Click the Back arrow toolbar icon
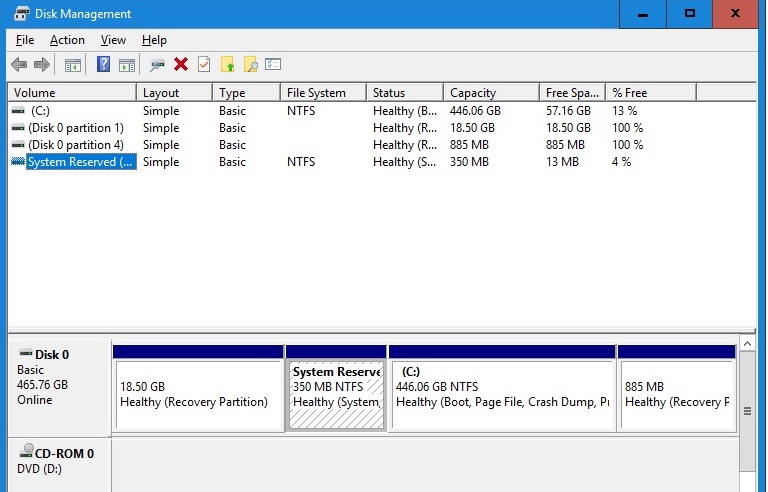 tap(19, 65)
